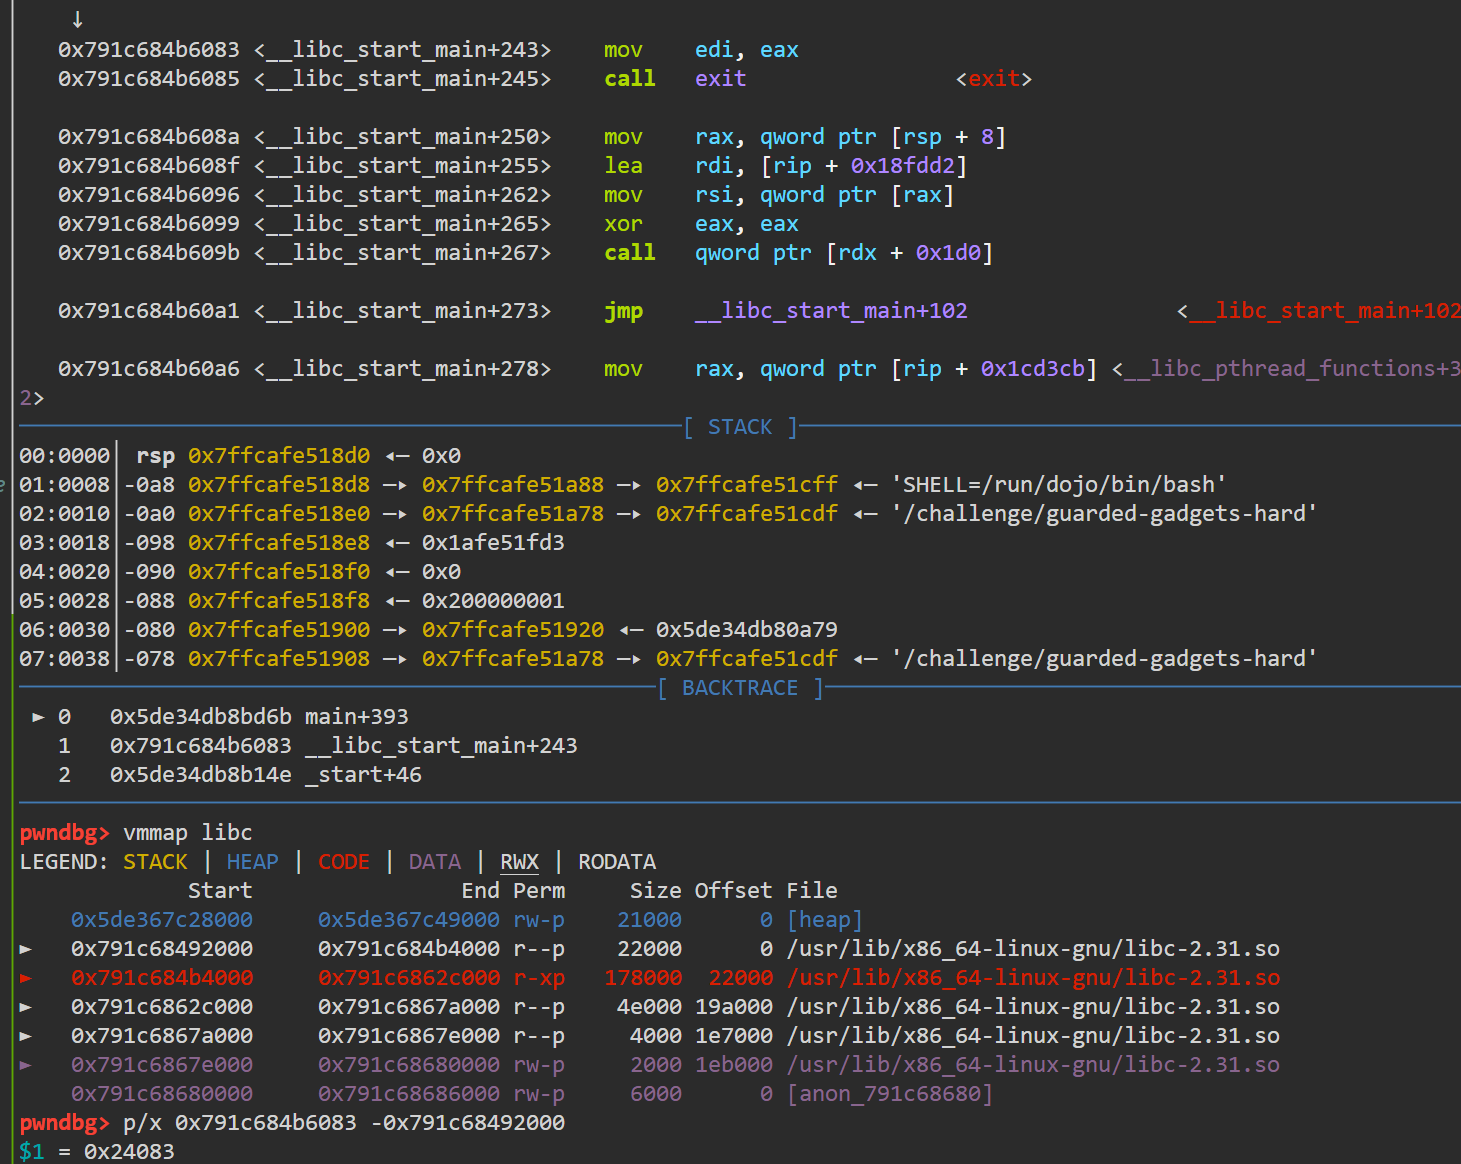Click the Perm column header
The image size is (1461, 1164).
pyautogui.click(x=539, y=891)
